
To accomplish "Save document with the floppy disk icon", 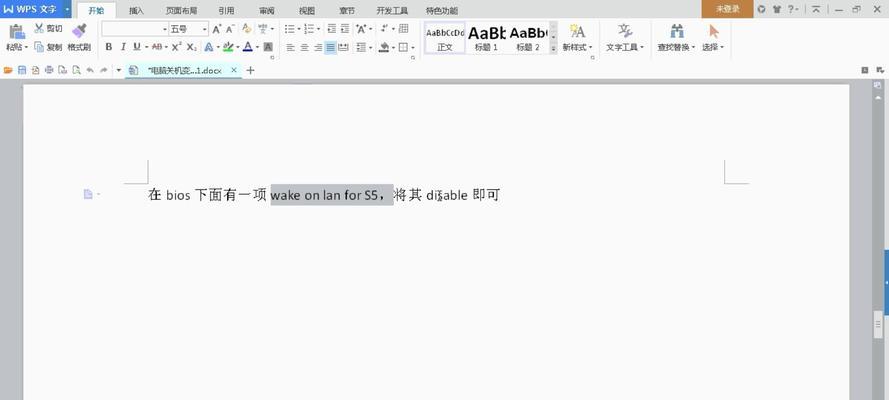I will 22,70.
